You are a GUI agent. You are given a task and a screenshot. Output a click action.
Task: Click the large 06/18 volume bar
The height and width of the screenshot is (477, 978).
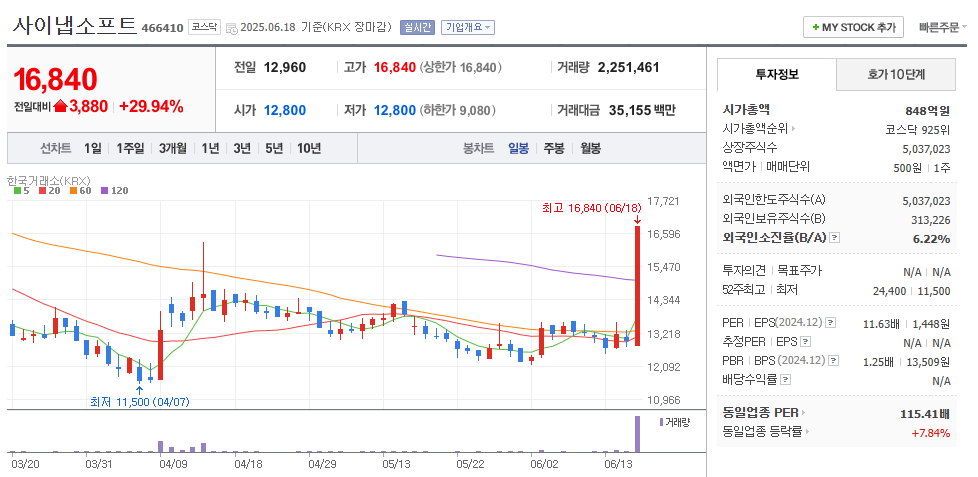[637, 434]
